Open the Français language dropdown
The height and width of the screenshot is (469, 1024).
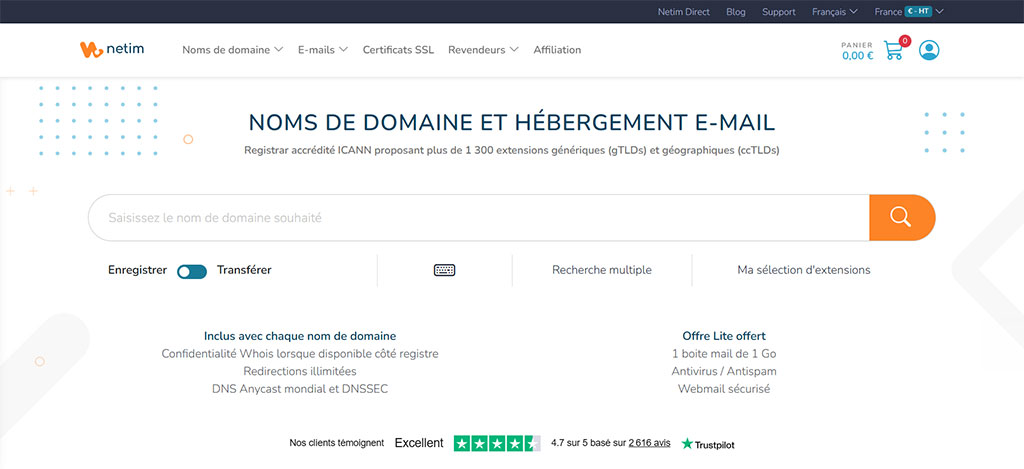(x=835, y=12)
